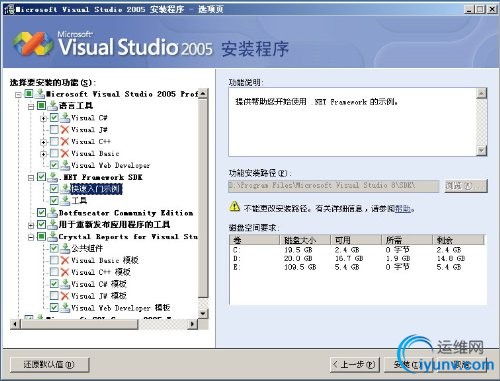Click the 剩余 column header

click(x=458, y=240)
